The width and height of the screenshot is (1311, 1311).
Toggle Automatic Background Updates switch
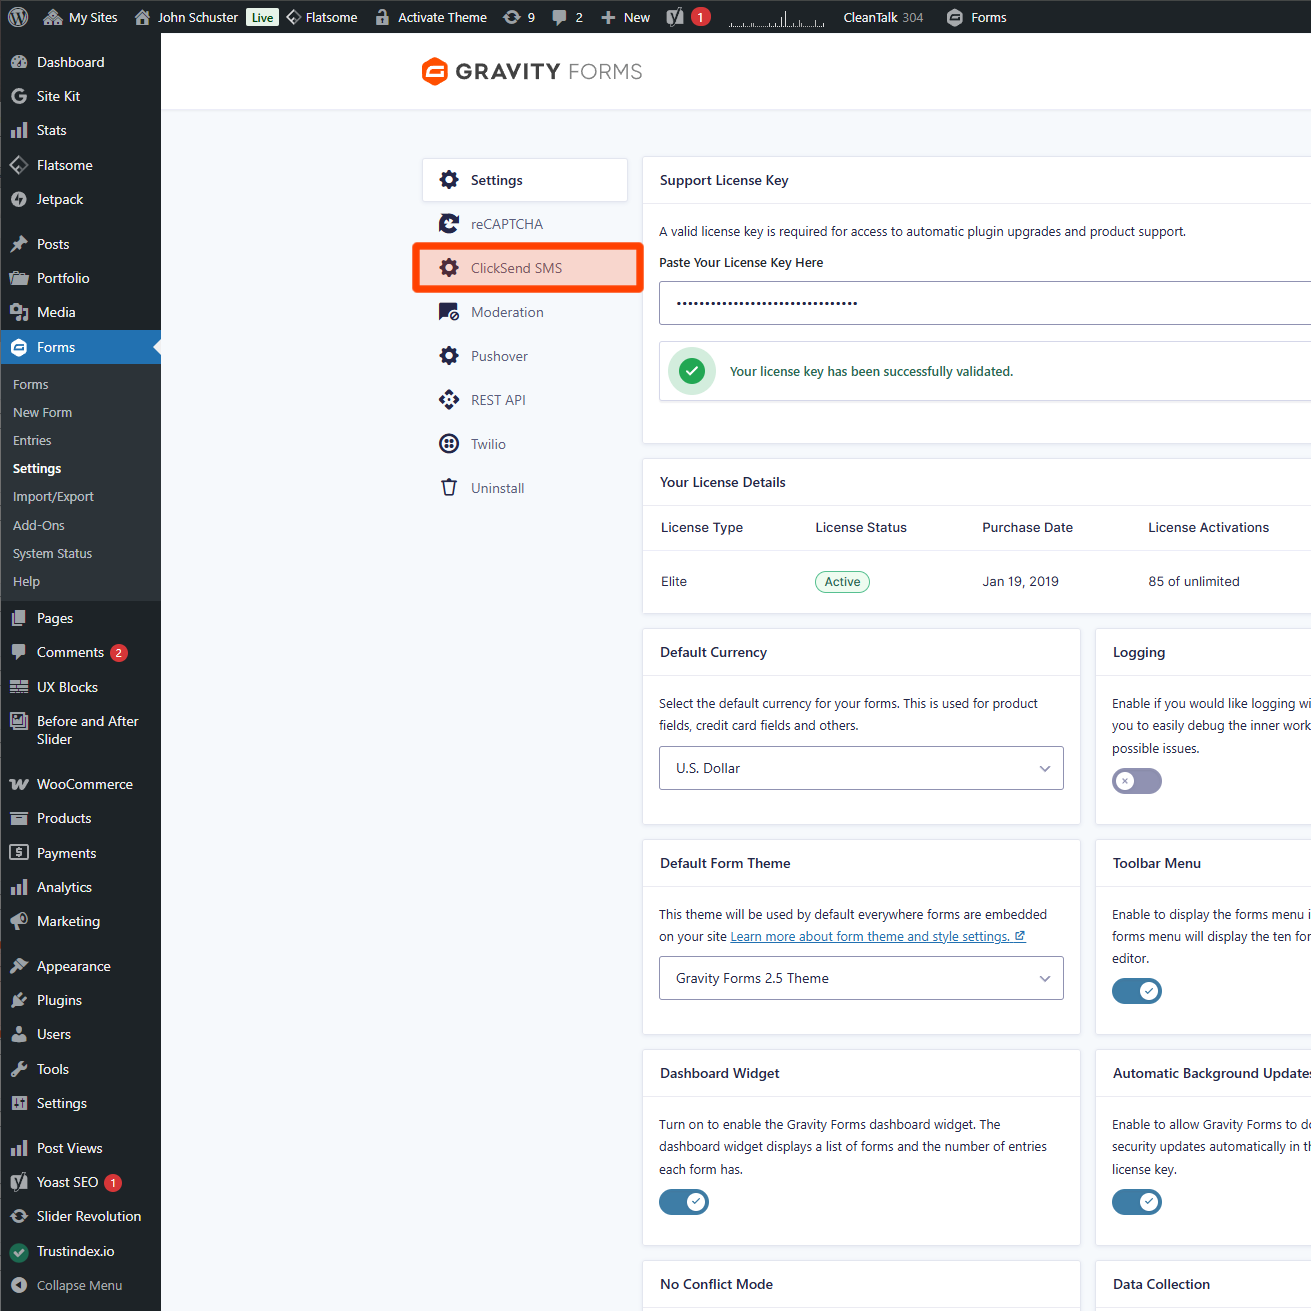point(1136,1202)
